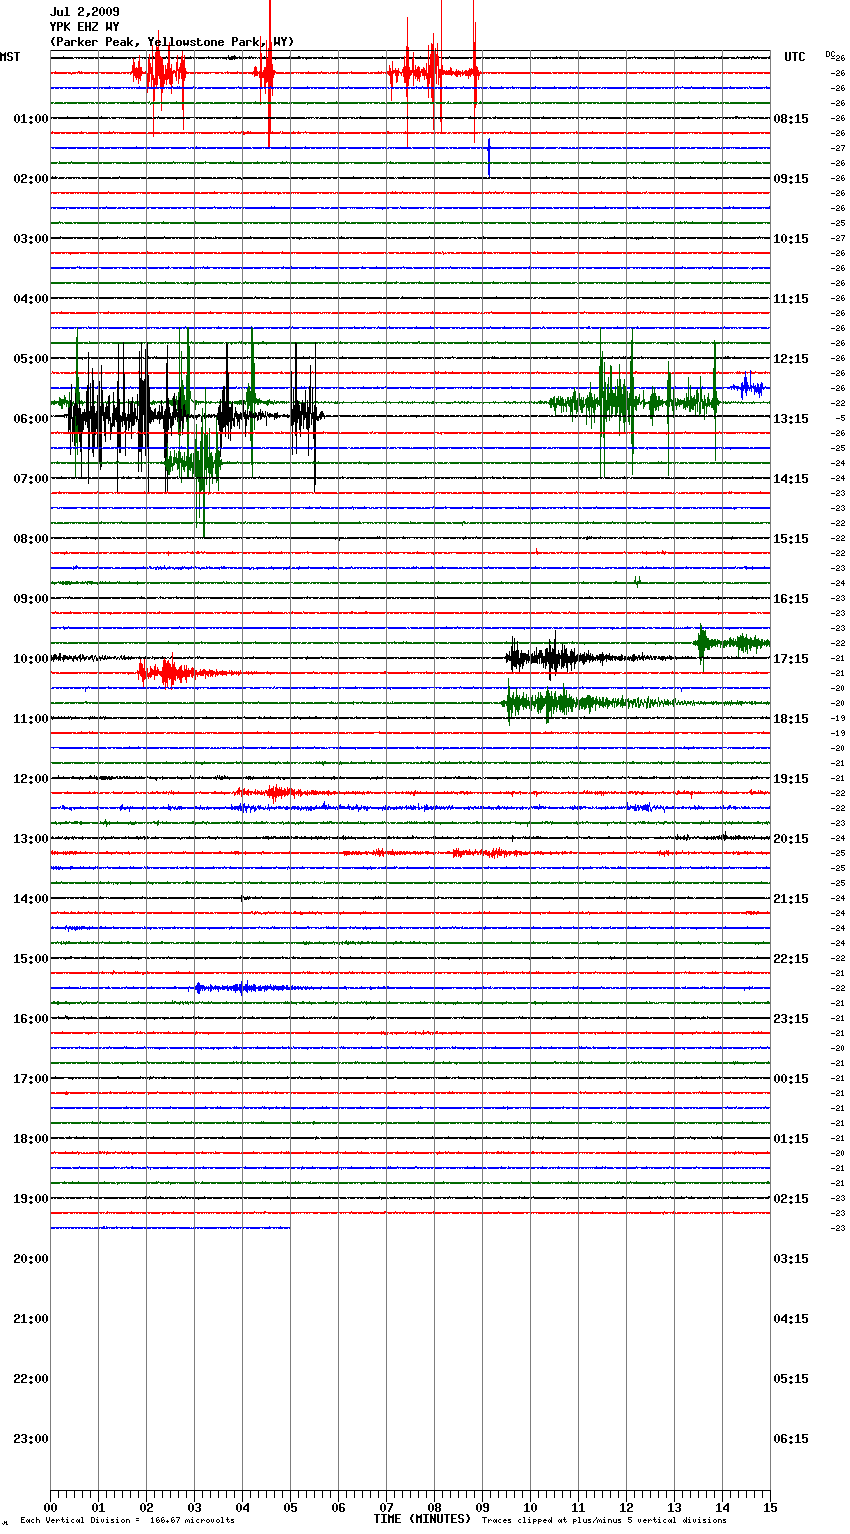Select the 12:00 MST time label
This screenshot has width=850, height=1534.
click(x=31, y=779)
